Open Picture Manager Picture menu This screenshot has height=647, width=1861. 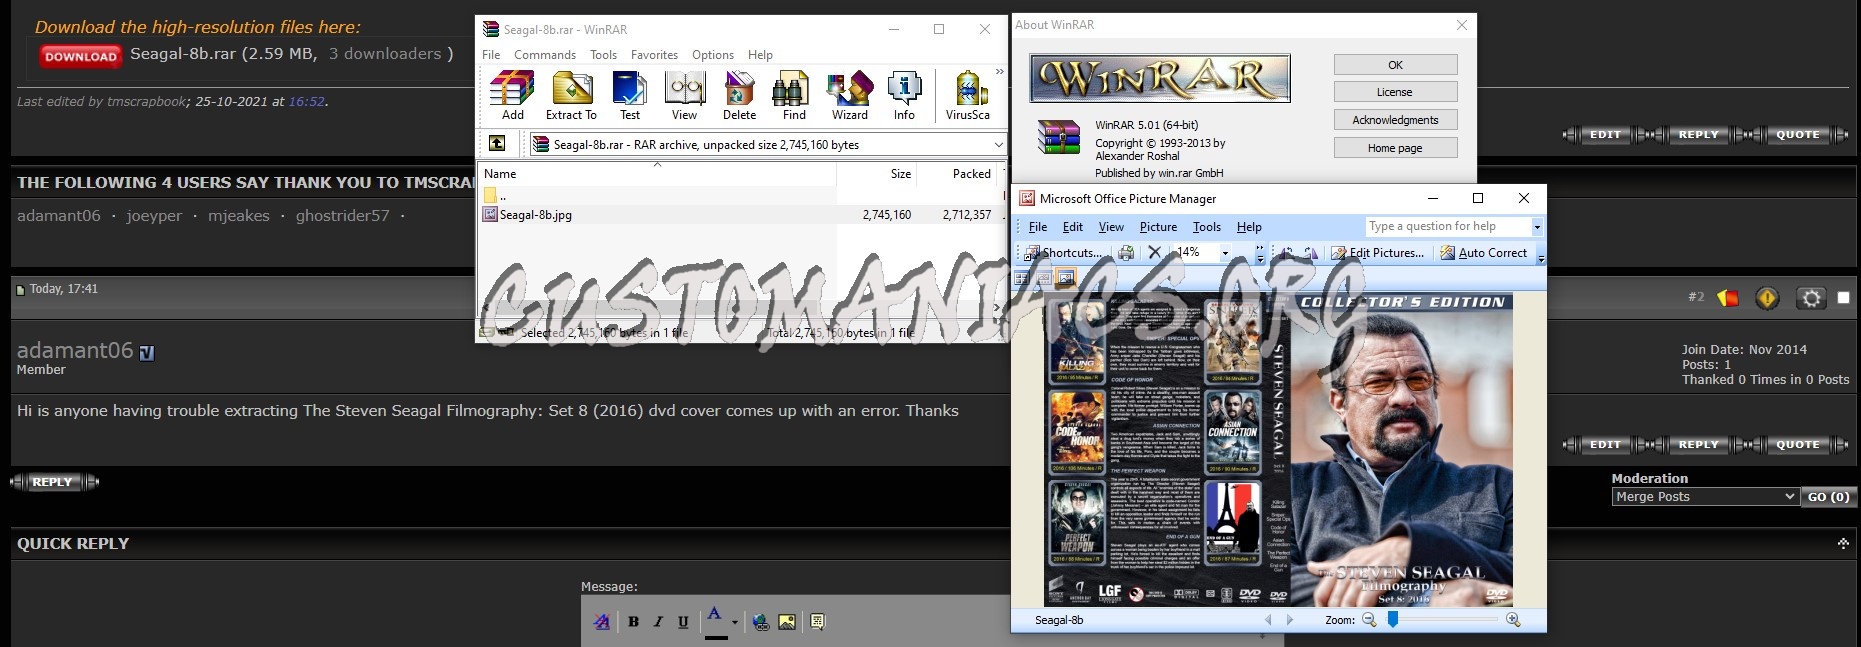[x=1158, y=227]
